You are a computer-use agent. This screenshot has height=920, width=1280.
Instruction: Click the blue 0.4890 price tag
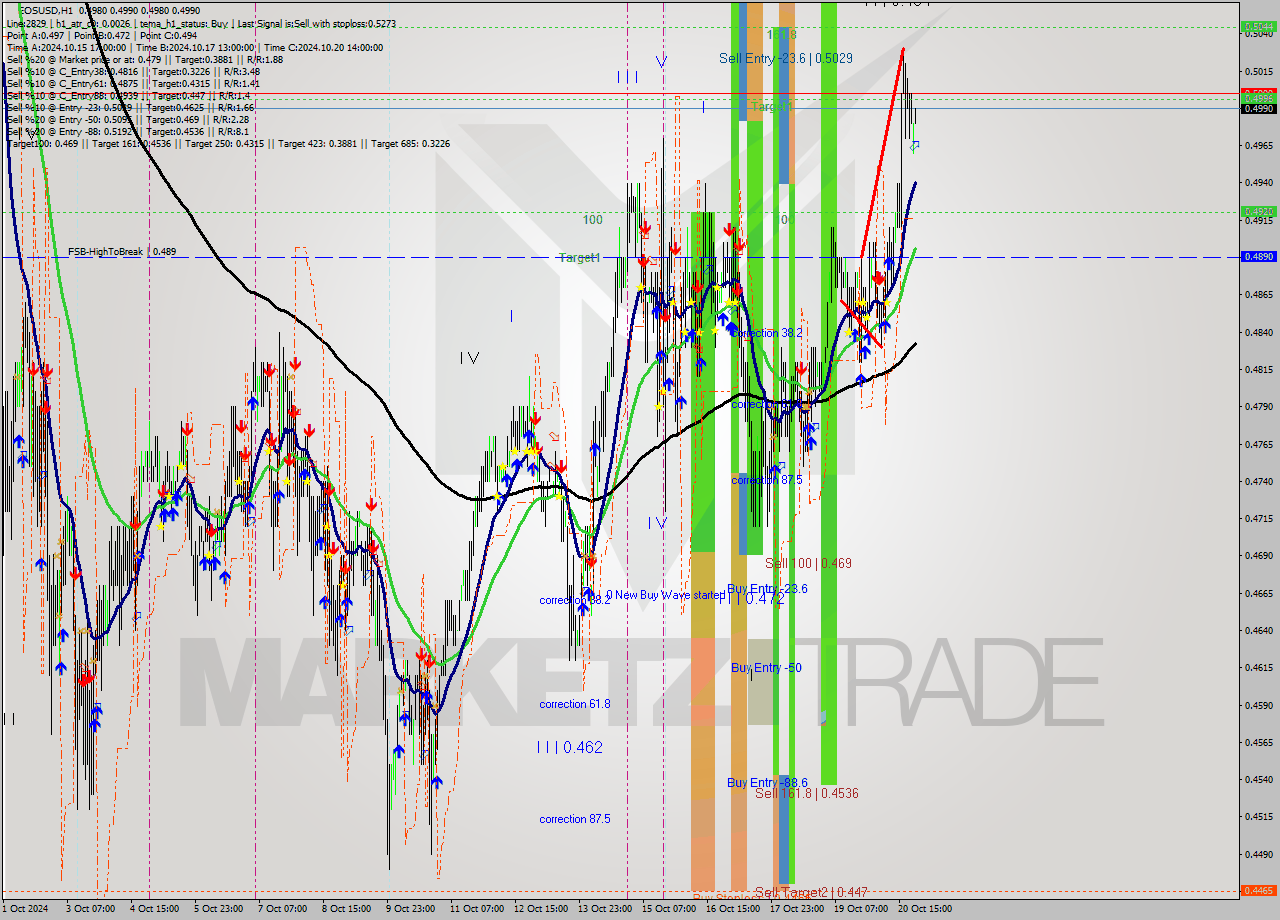pyautogui.click(x=1257, y=257)
